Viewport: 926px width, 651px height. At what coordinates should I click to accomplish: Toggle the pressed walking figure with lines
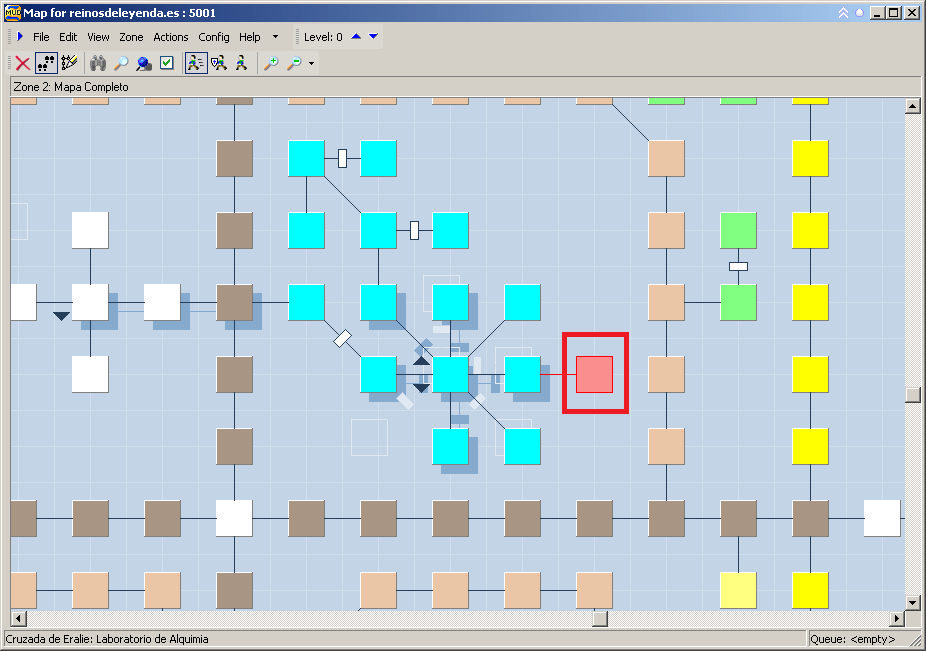(195, 63)
